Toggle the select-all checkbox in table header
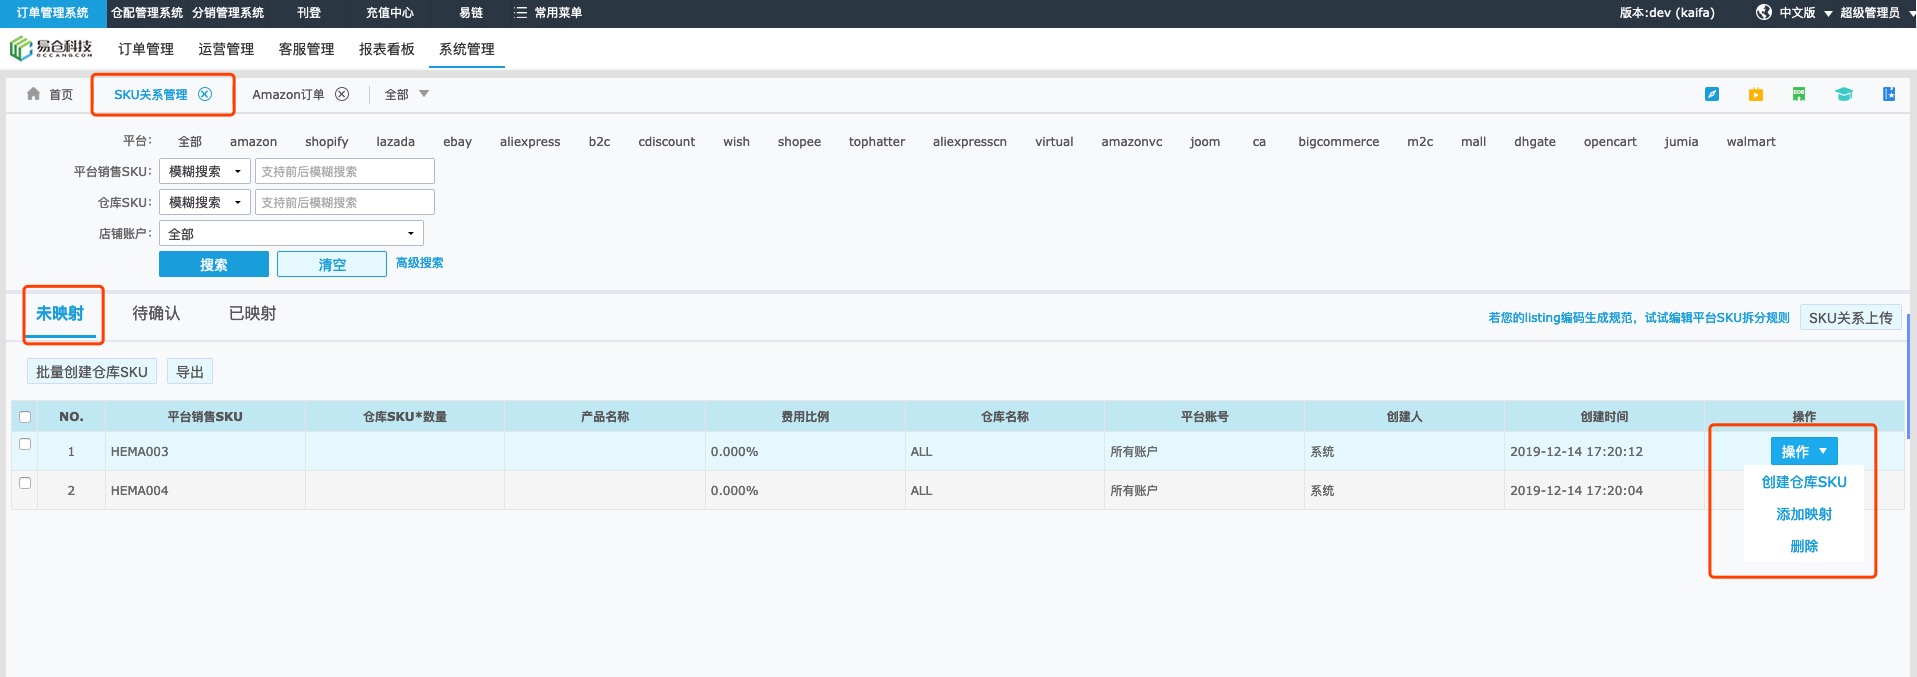 tap(25, 417)
